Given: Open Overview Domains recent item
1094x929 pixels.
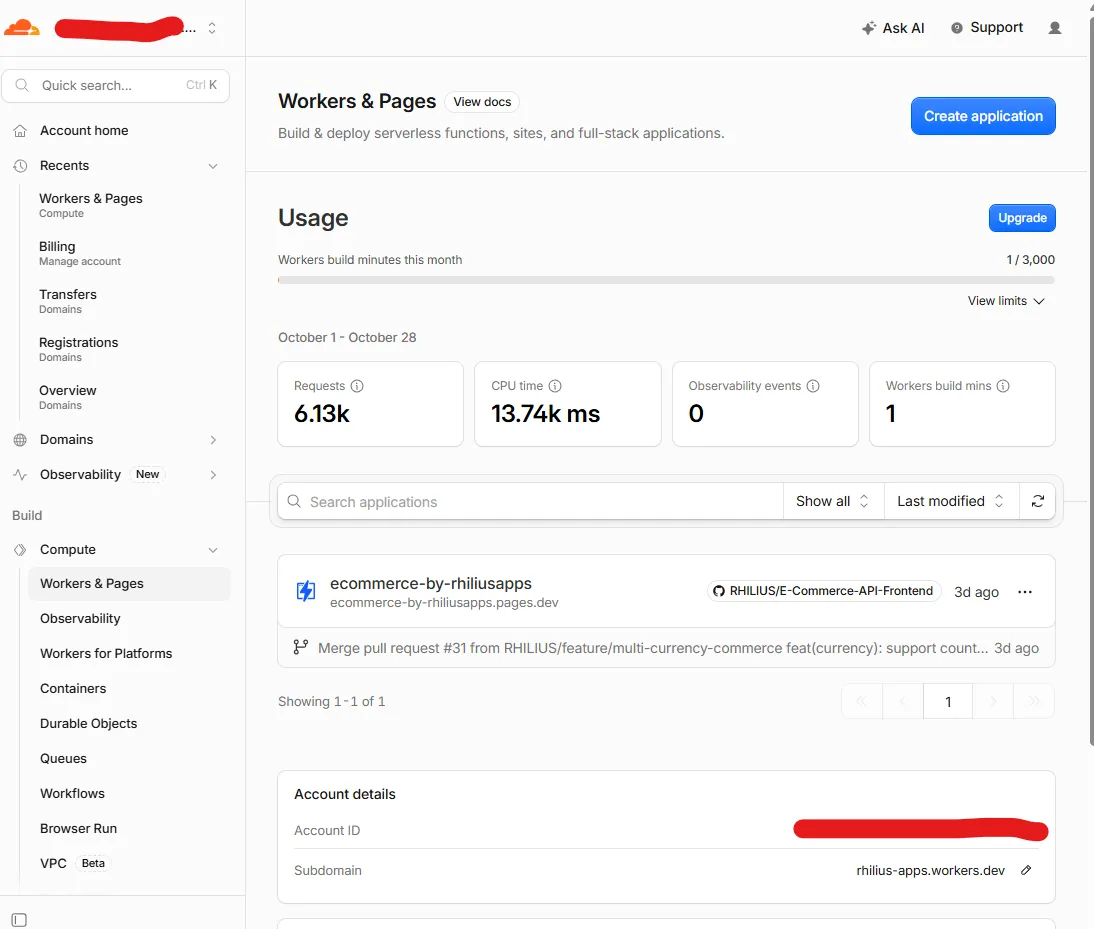Looking at the screenshot, I should (68, 398).
